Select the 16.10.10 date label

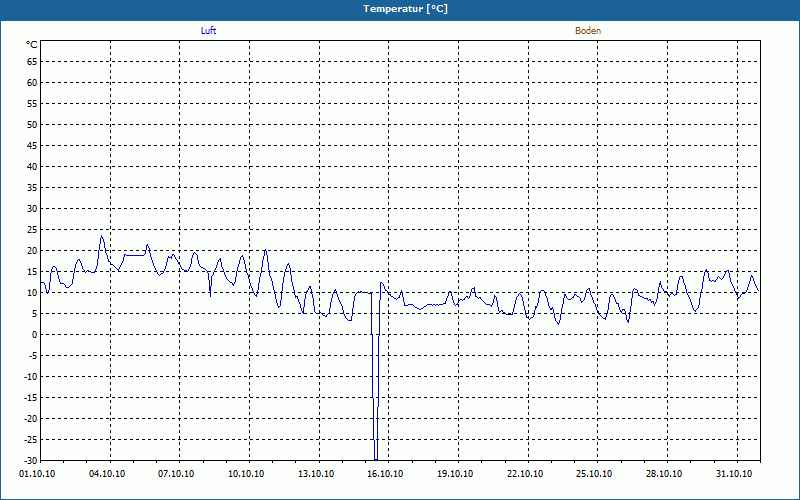(x=385, y=474)
